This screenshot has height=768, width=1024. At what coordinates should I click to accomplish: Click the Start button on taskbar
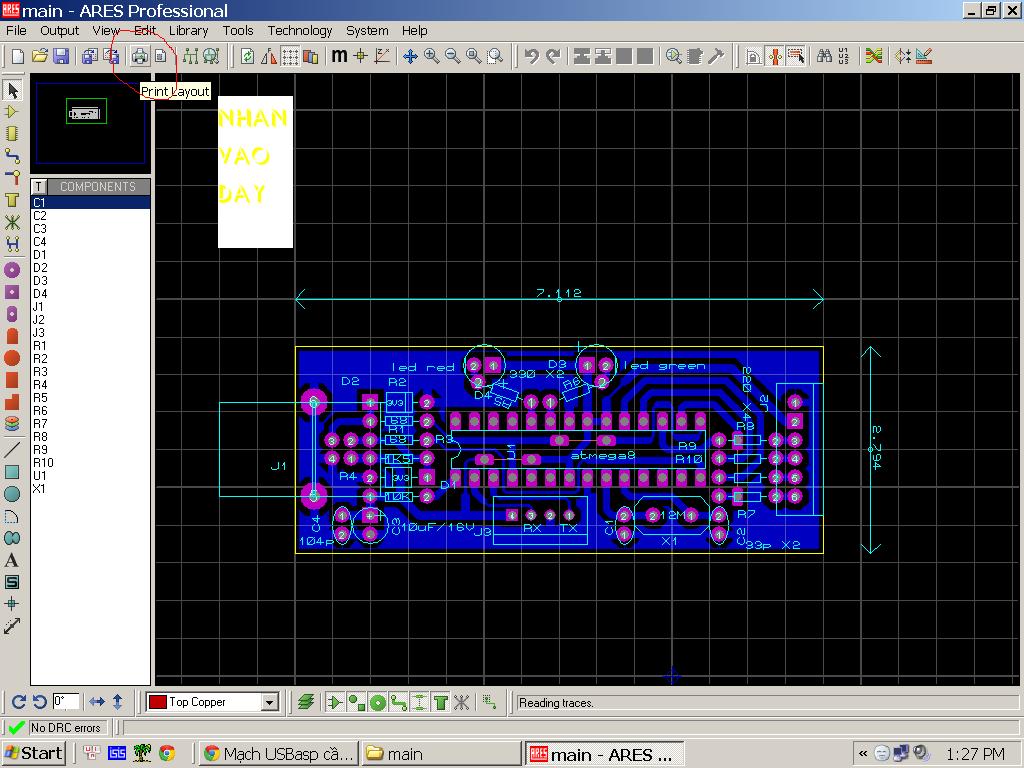coord(34,753)
